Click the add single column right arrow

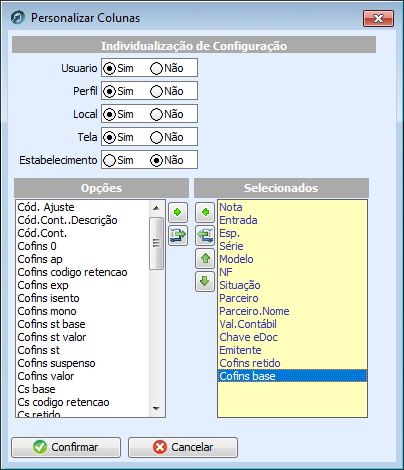[x=178, y=212]
